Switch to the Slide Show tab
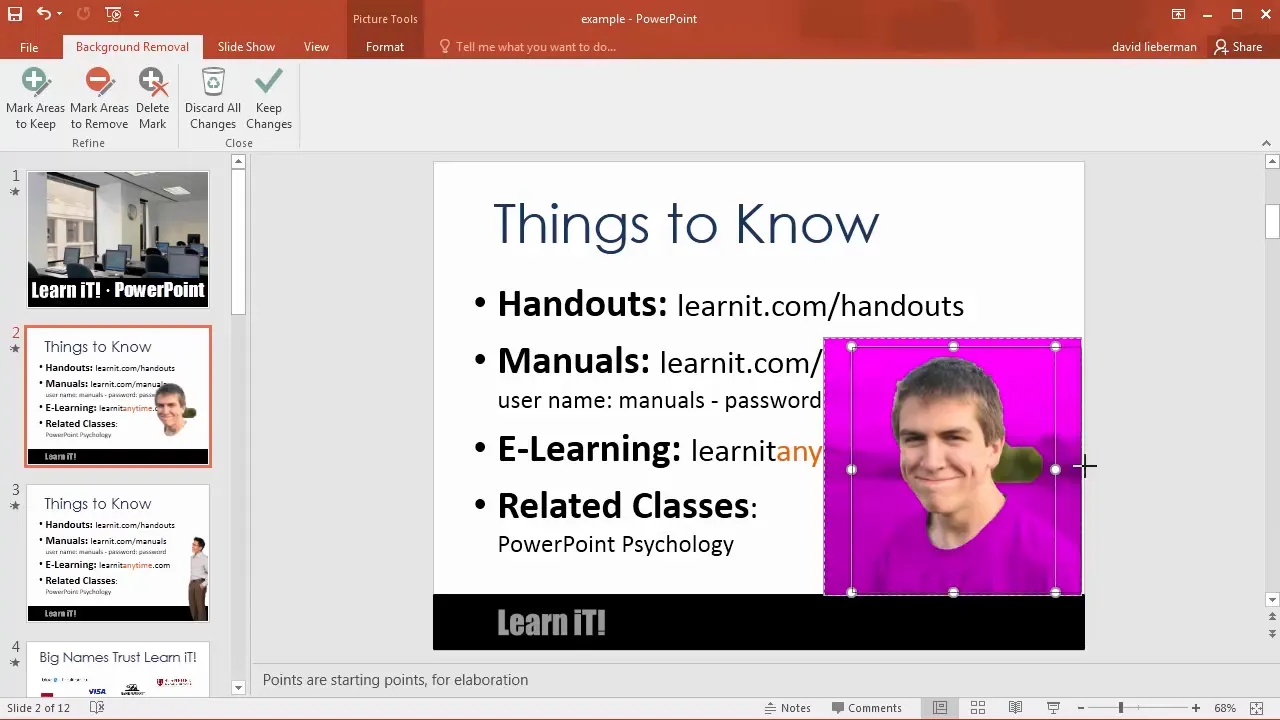 pos(246,47)
